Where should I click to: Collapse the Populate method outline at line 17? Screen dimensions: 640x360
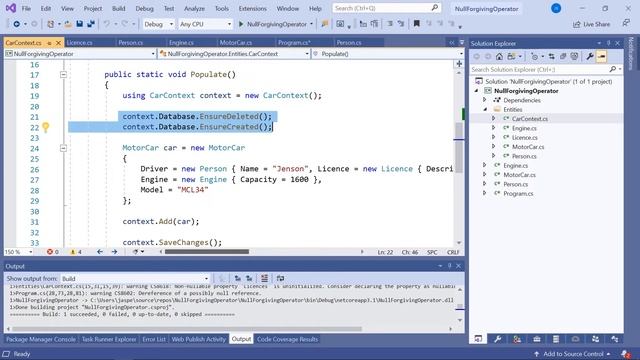tap(63, 75)
